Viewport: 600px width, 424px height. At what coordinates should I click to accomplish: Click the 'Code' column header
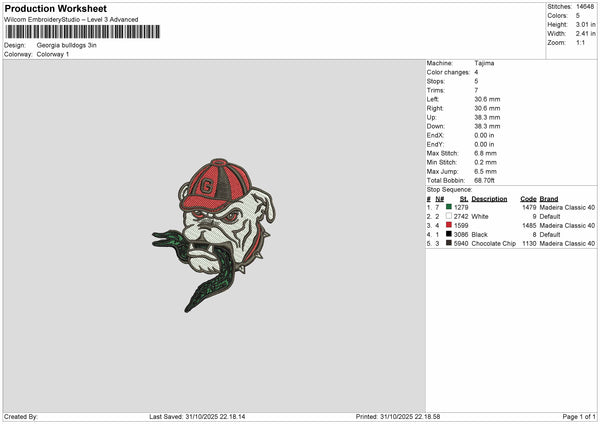tap(528, 199)
